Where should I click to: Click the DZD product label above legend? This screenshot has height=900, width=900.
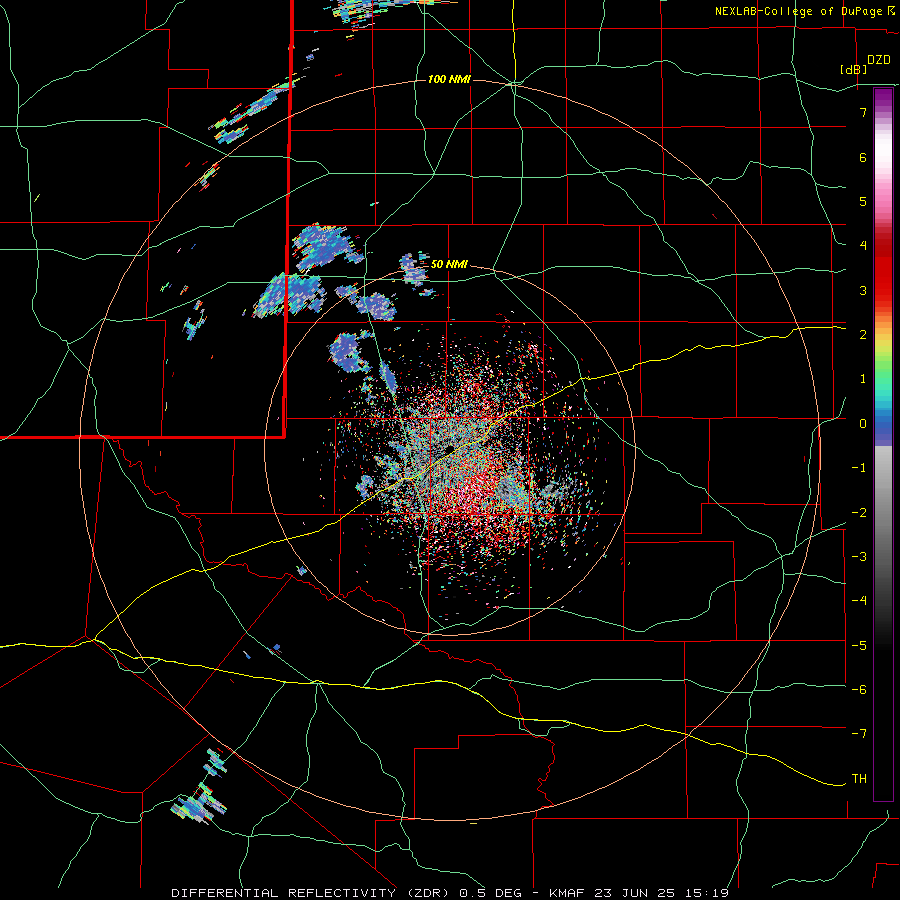tap(879, 60)
